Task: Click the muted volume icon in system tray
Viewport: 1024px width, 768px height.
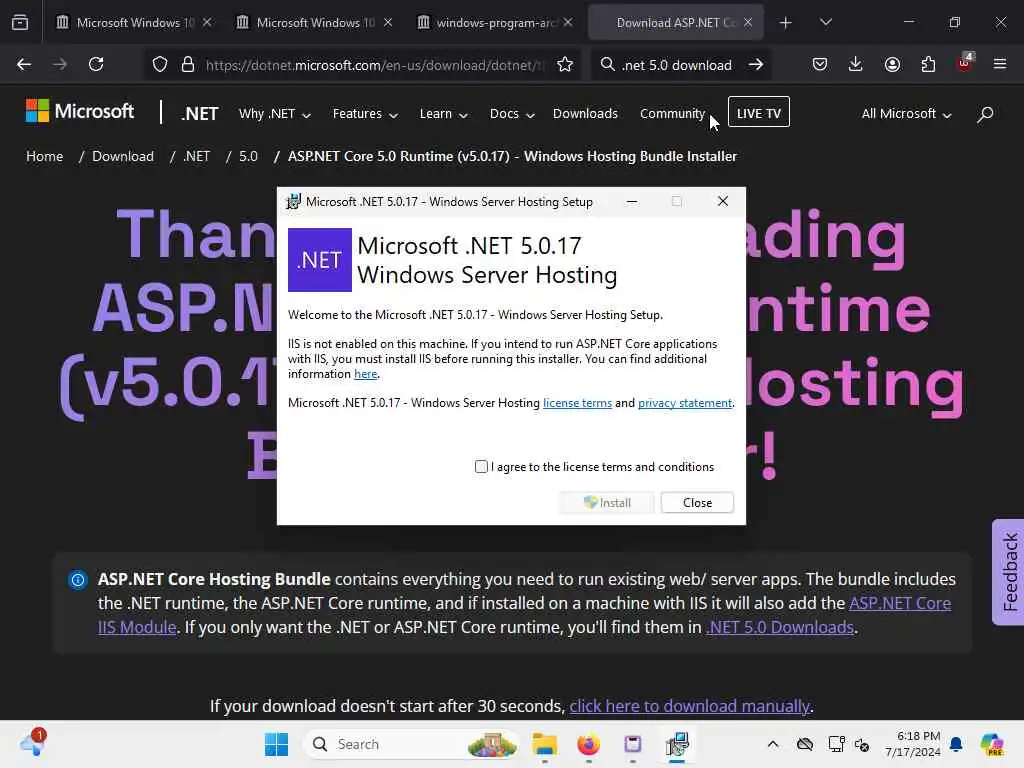Action: [x=862, y=745]
